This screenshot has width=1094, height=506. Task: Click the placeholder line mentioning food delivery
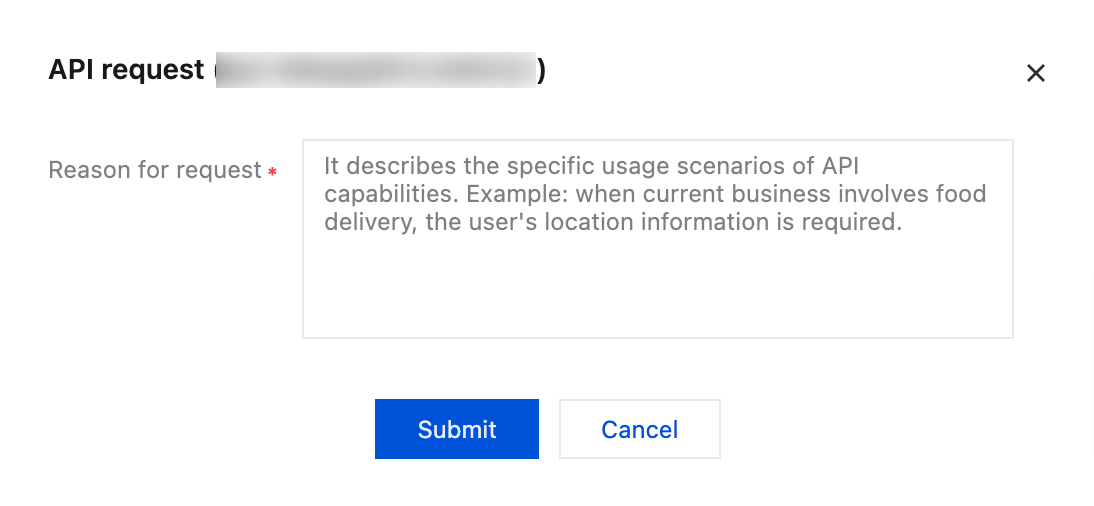(655, 193)
